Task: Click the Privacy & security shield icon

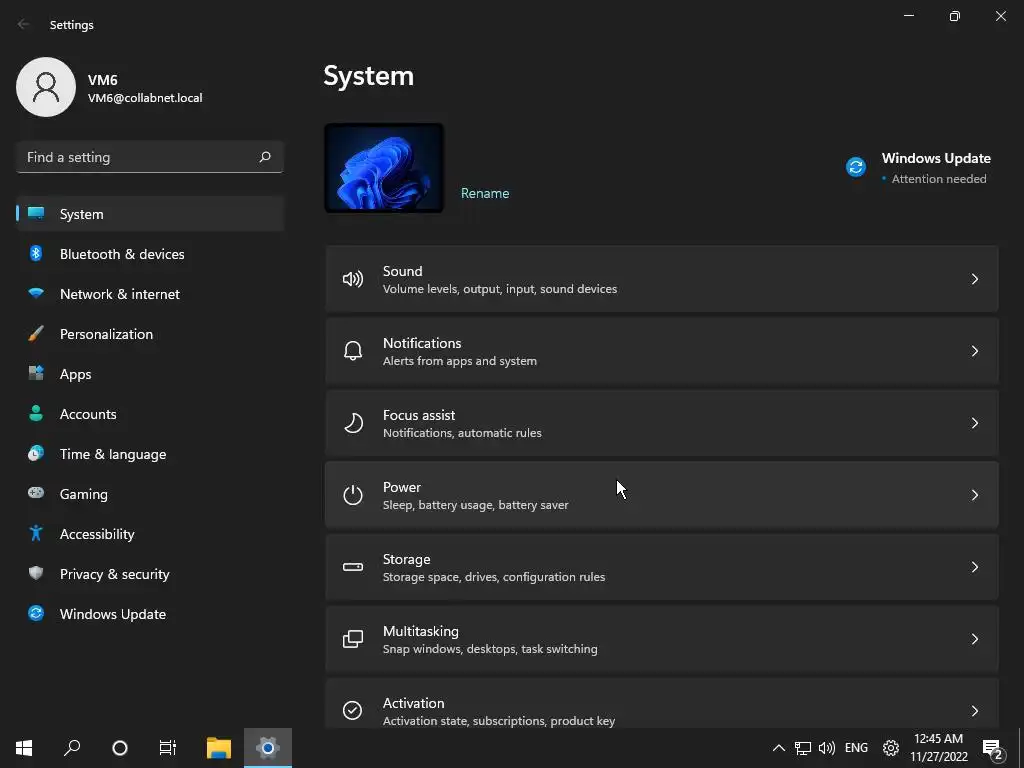Action: click(36, 574)
